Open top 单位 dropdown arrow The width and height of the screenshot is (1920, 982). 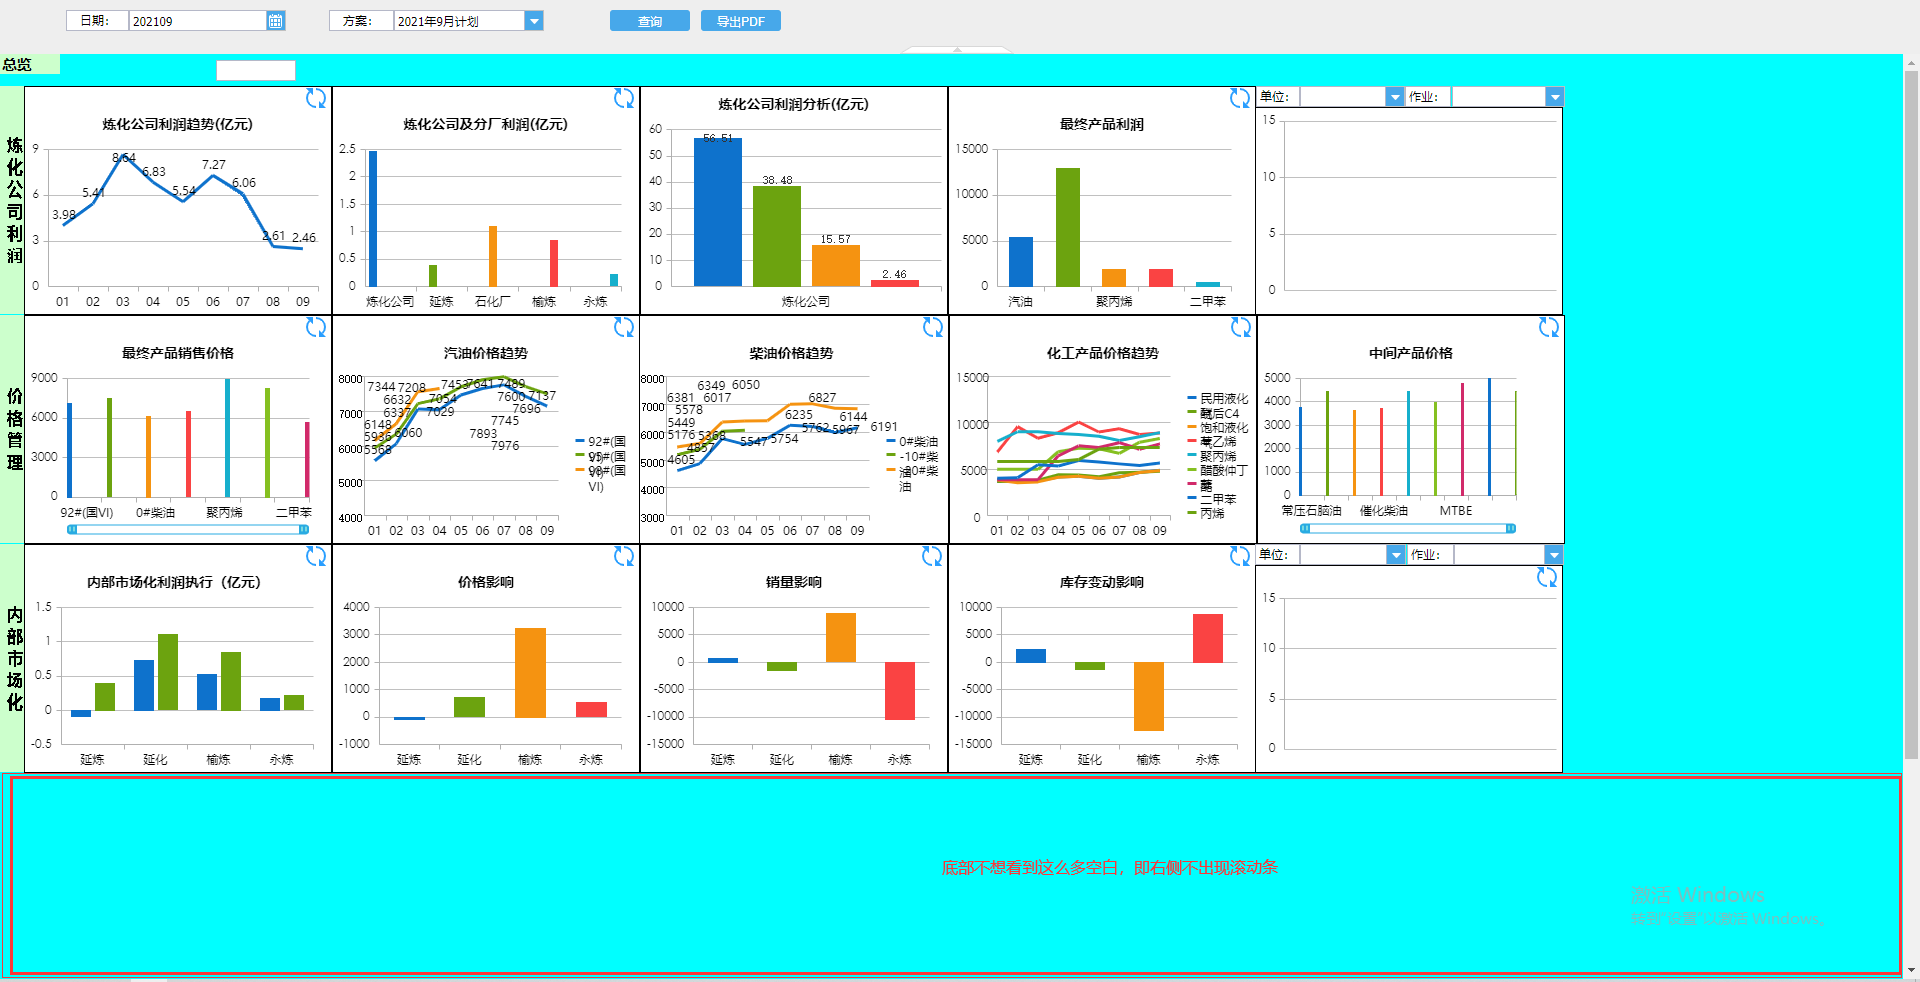pyautogui.click(x=1395, y=96)
